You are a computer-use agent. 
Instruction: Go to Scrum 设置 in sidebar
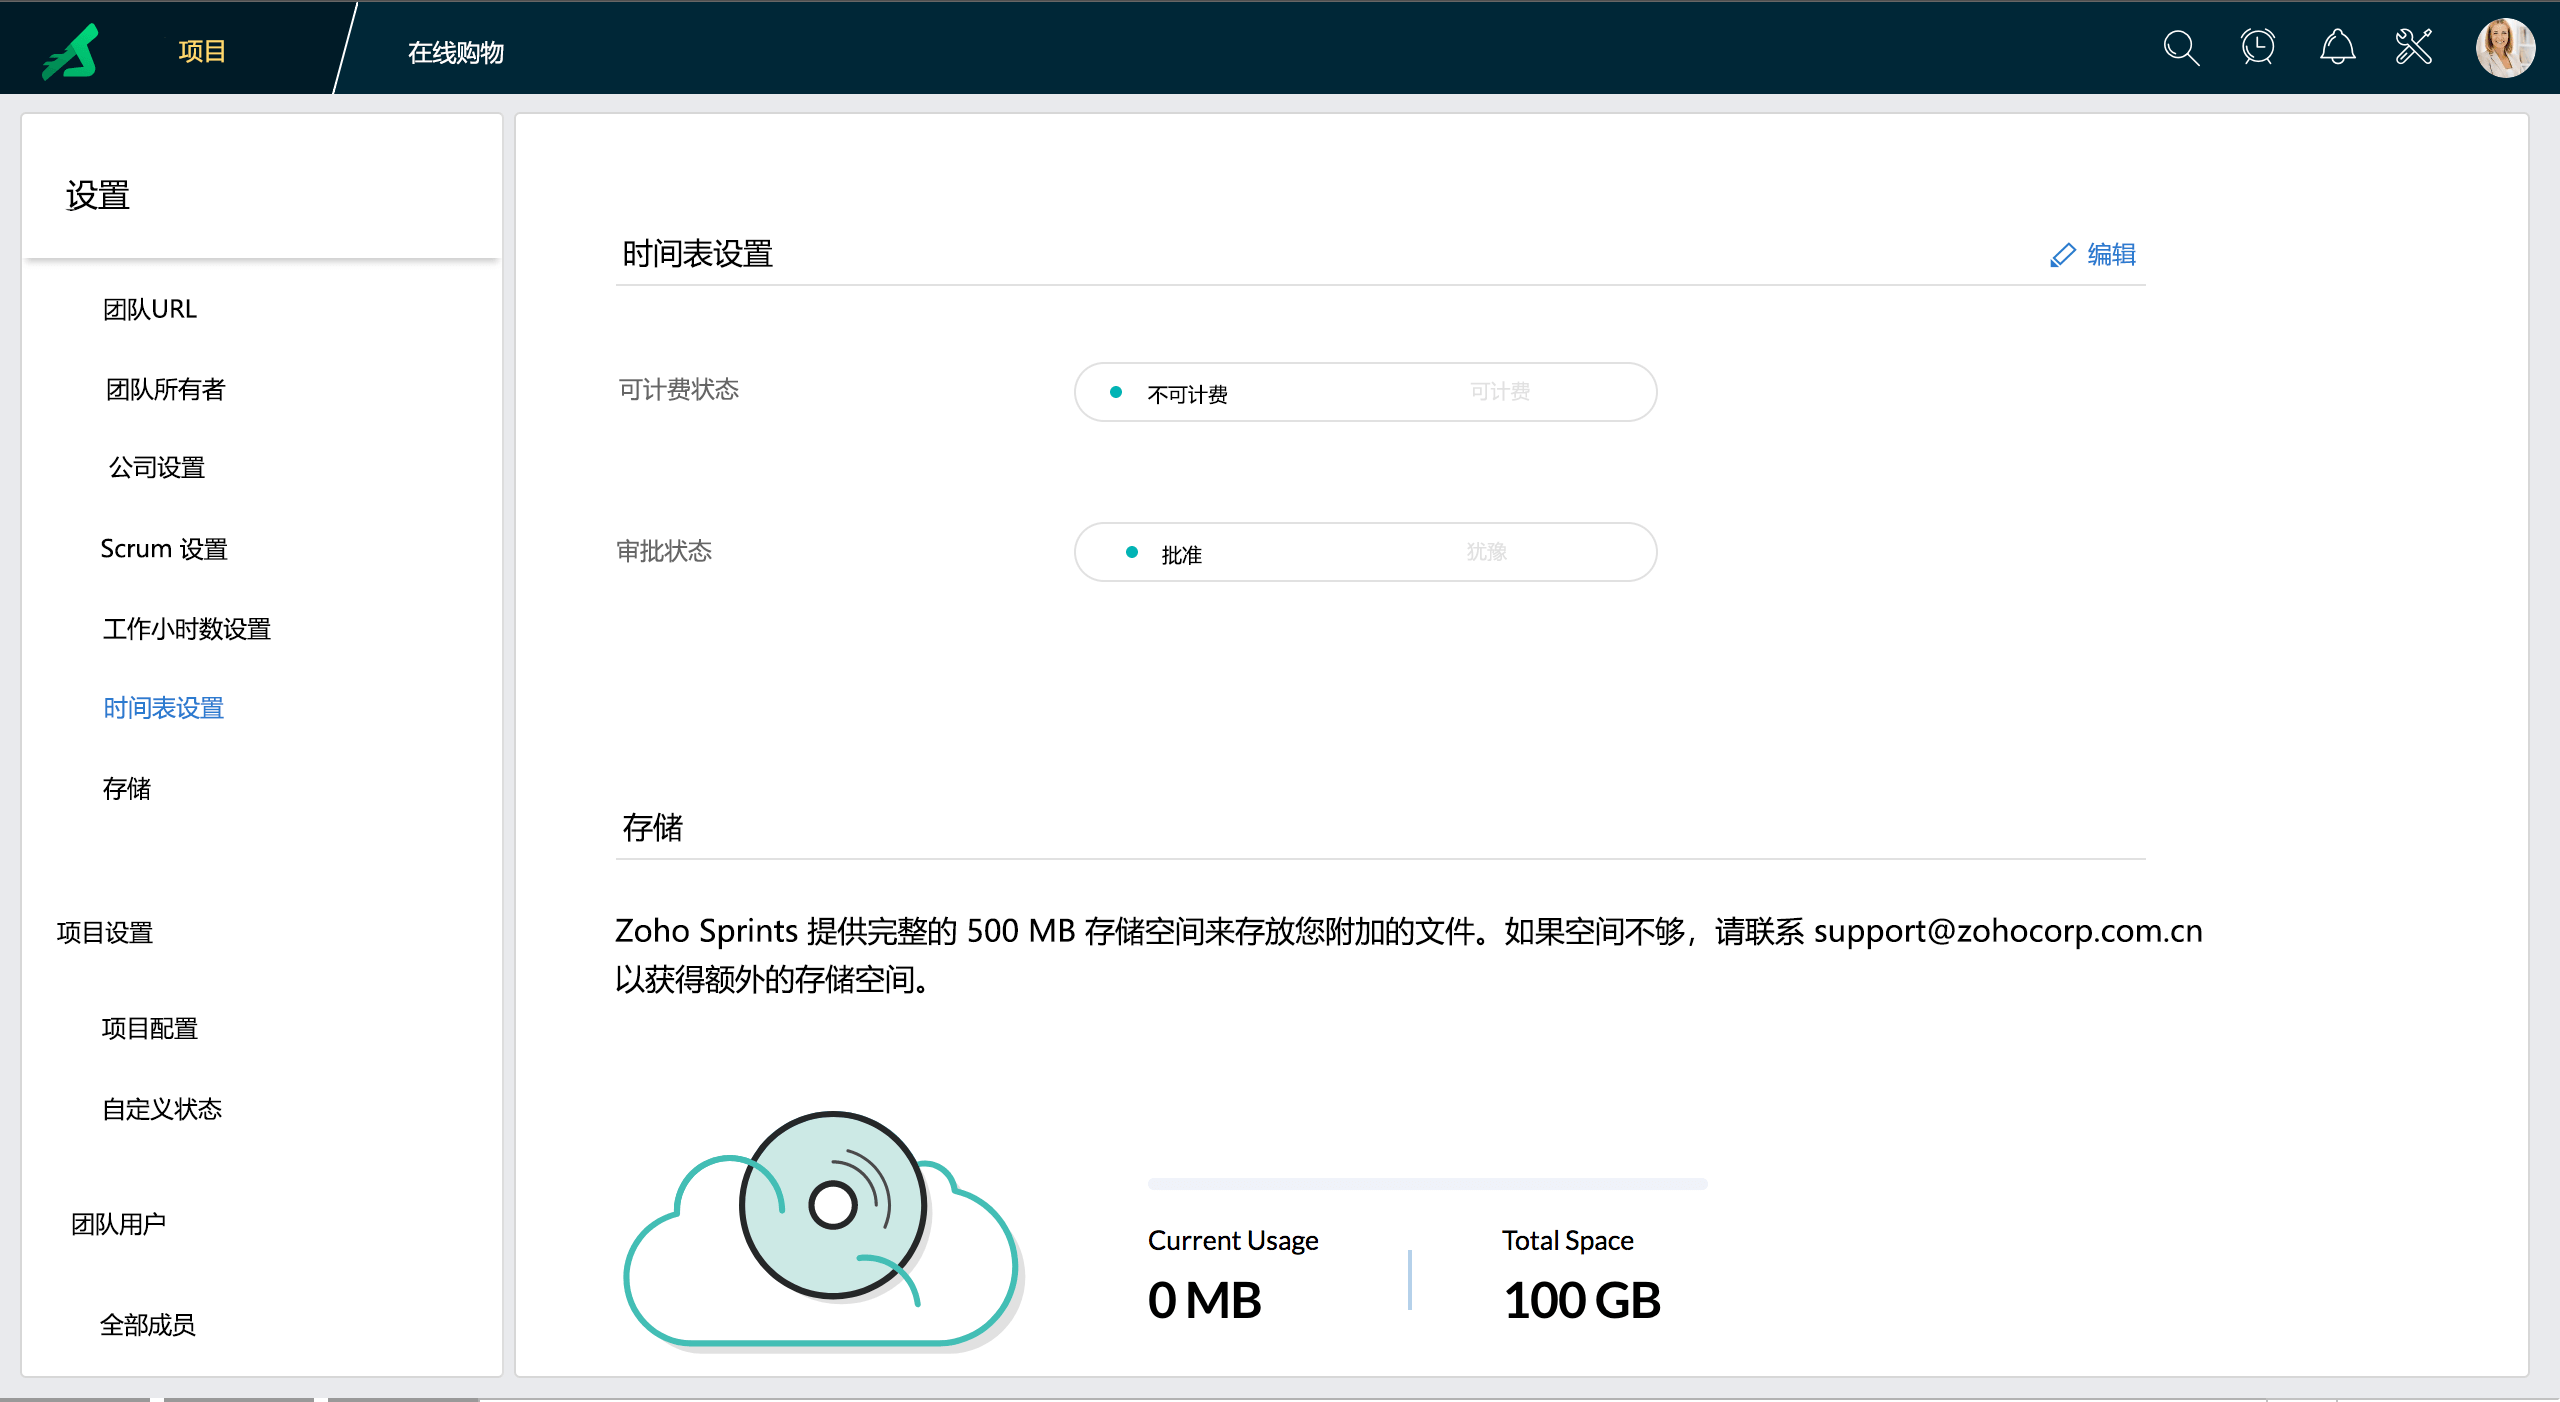pos(164,549)
